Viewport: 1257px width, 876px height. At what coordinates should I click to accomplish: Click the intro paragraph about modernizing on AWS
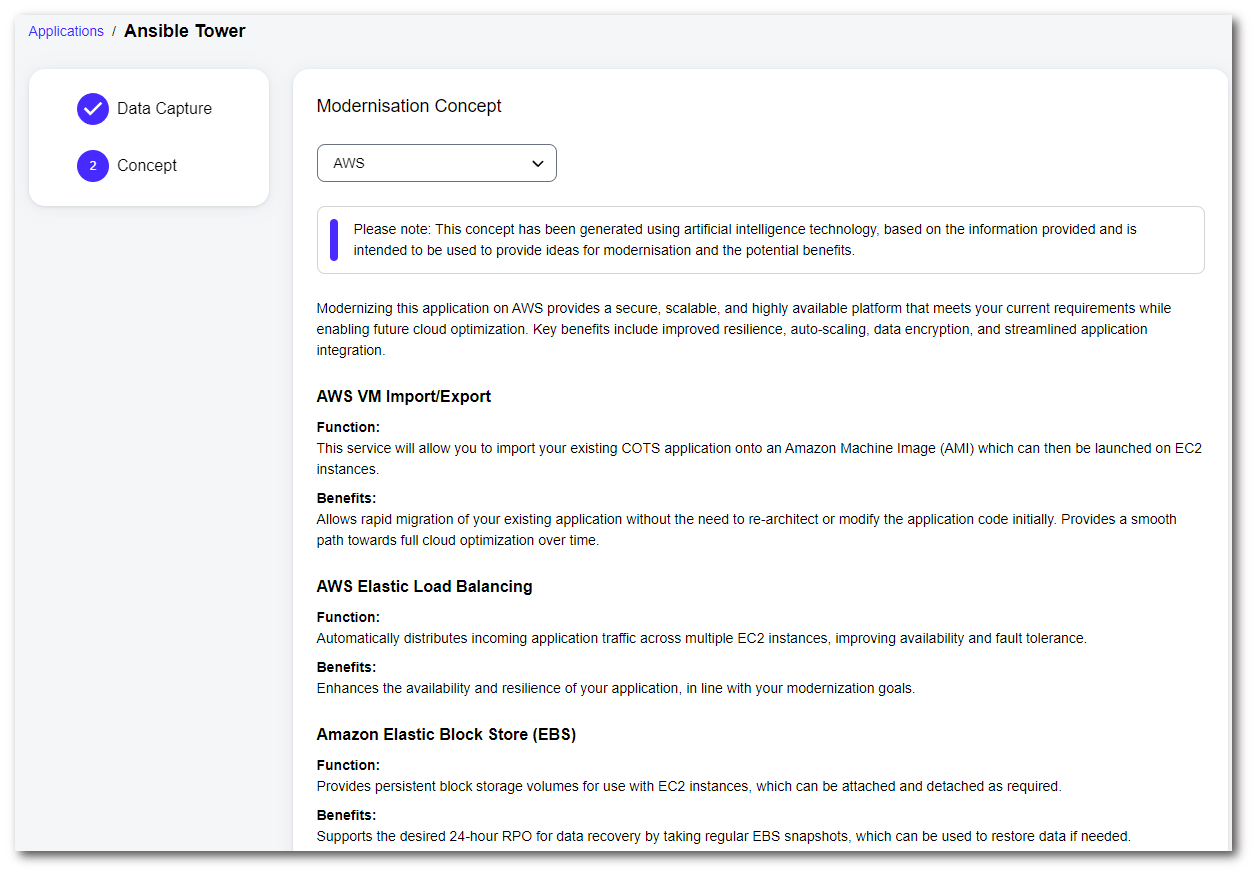point(744,329)
